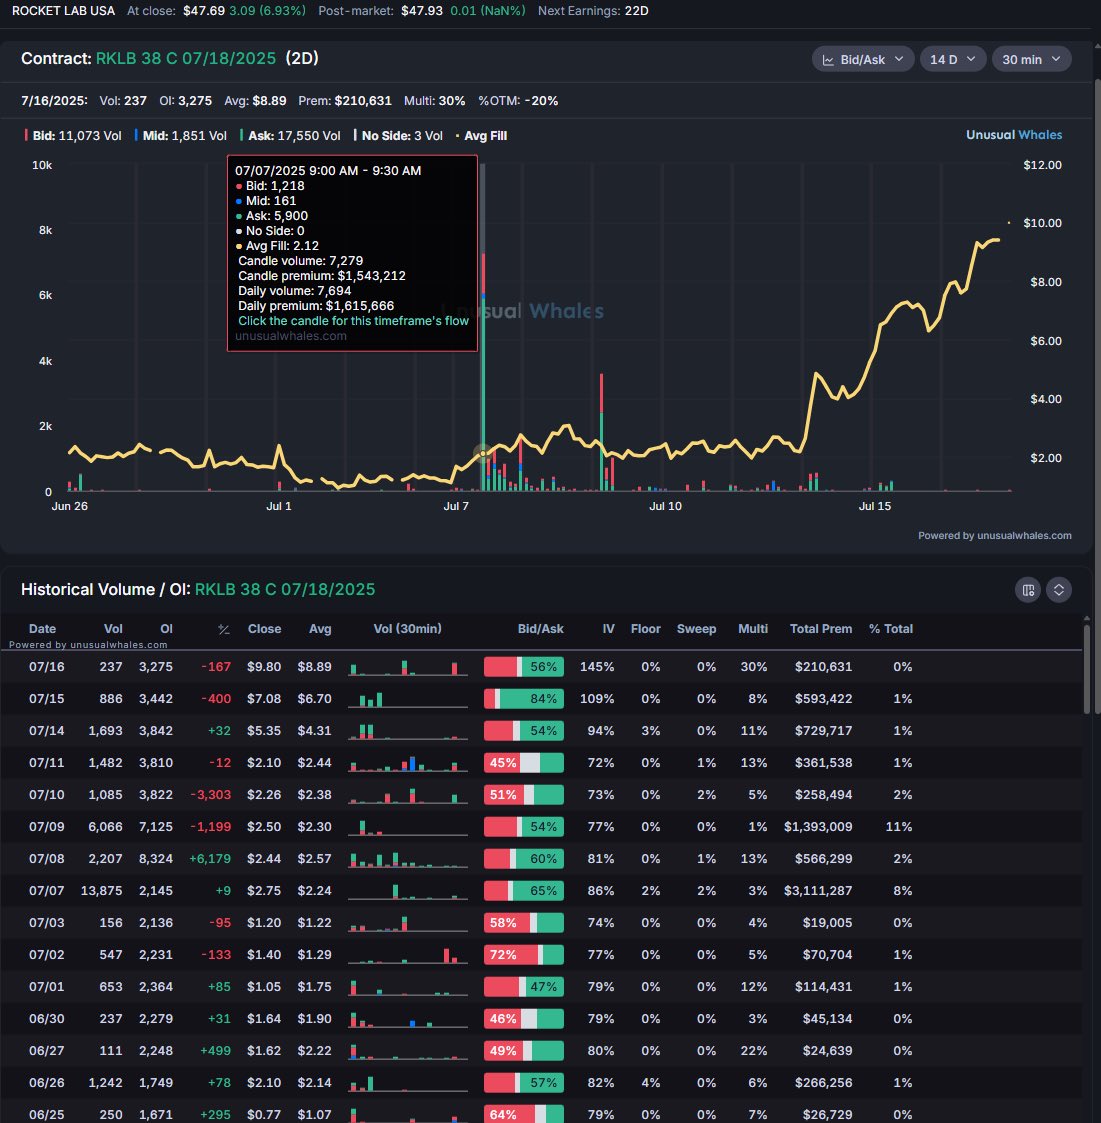Screen dimensions: 1101x1123
Task: Click the 145% IV cell
Action: [x=597, y=667]
